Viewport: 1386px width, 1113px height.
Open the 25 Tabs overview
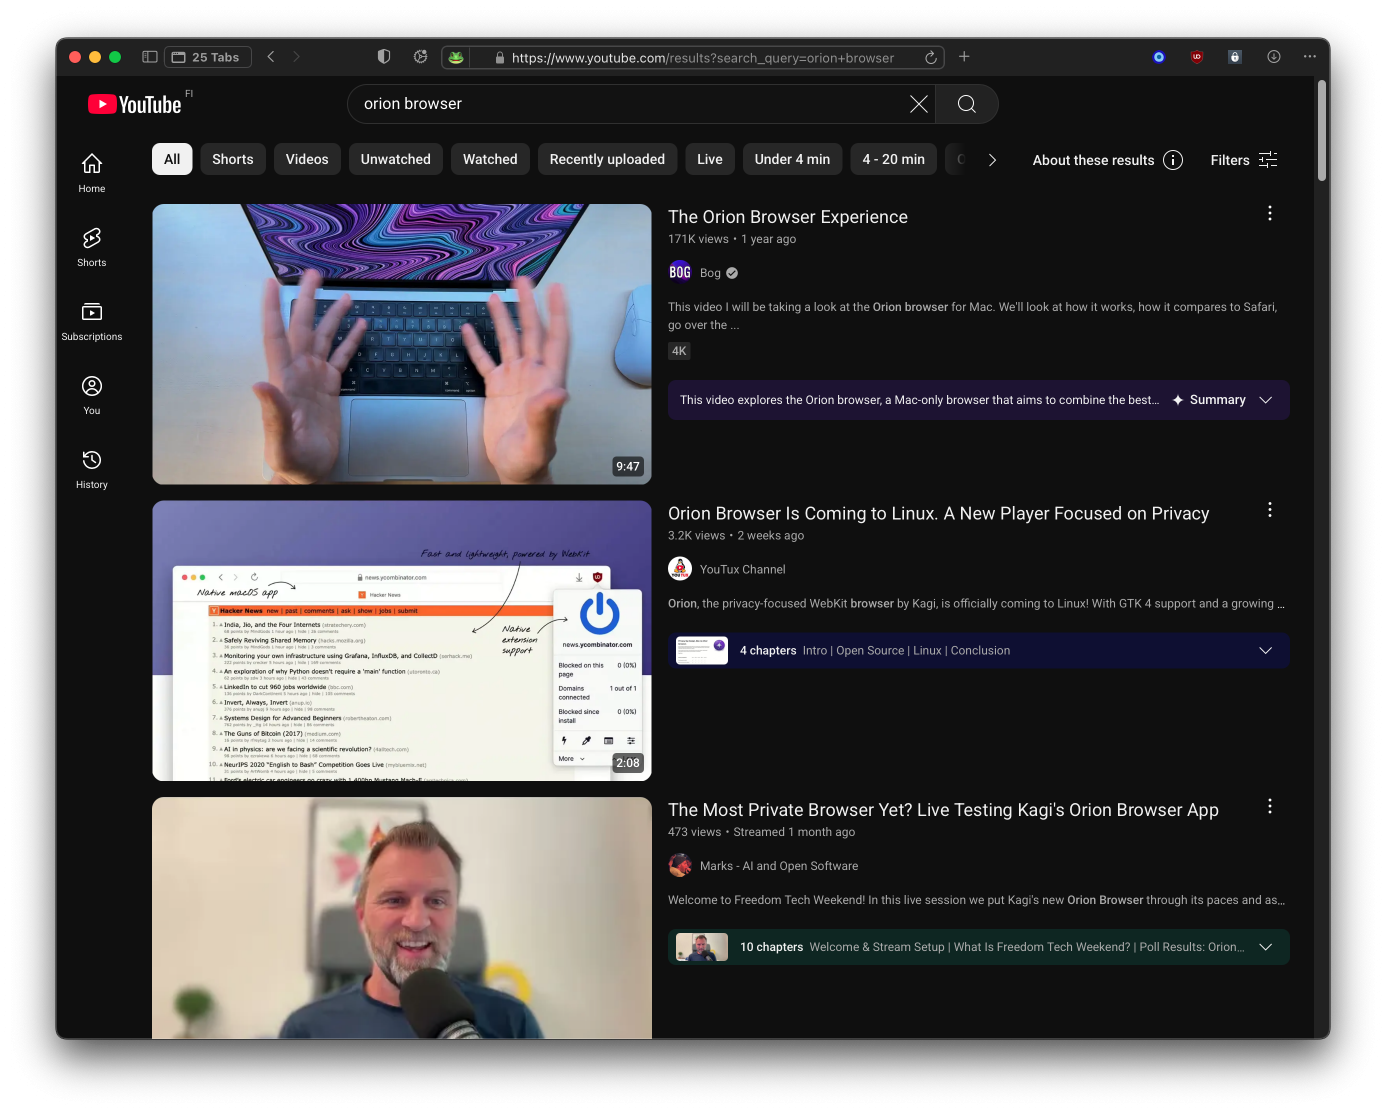(x=207, y=57)
